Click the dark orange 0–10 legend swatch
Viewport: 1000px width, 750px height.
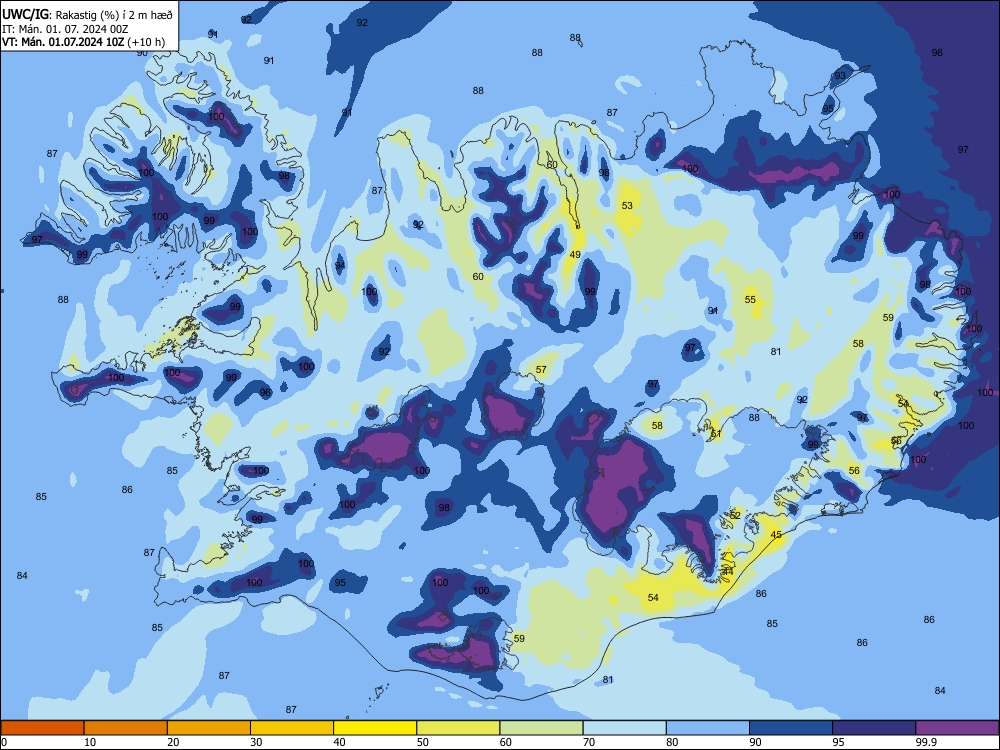pos(42,728)
